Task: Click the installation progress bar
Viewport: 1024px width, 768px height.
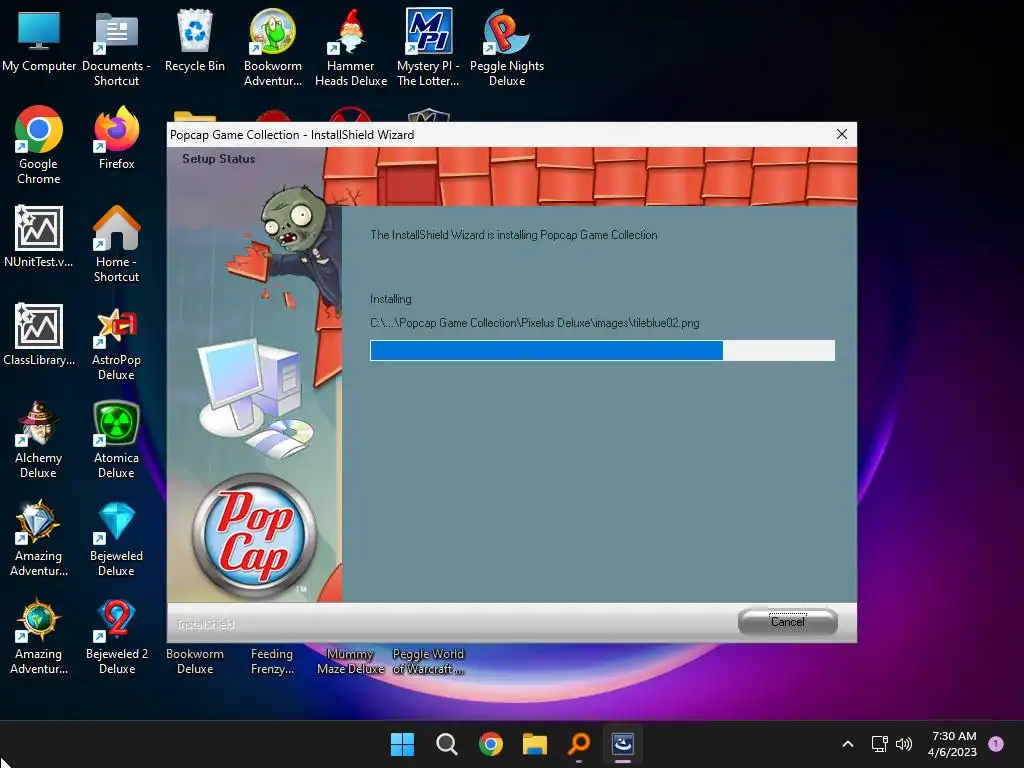Action: coord(602,350)
